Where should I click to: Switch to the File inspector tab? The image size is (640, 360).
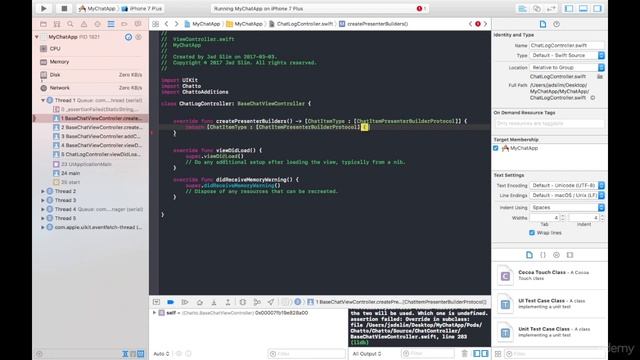(x=543, y=24)
